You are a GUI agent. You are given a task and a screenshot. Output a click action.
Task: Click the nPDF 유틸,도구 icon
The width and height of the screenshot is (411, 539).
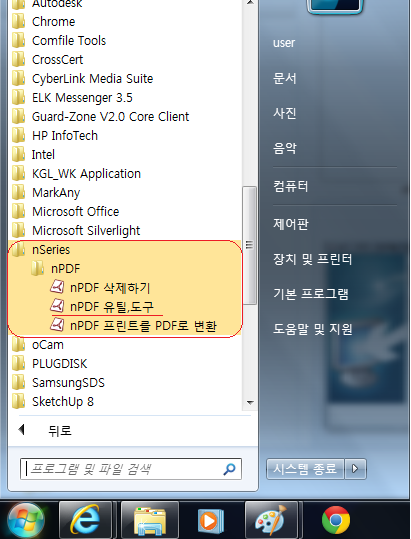57,305
